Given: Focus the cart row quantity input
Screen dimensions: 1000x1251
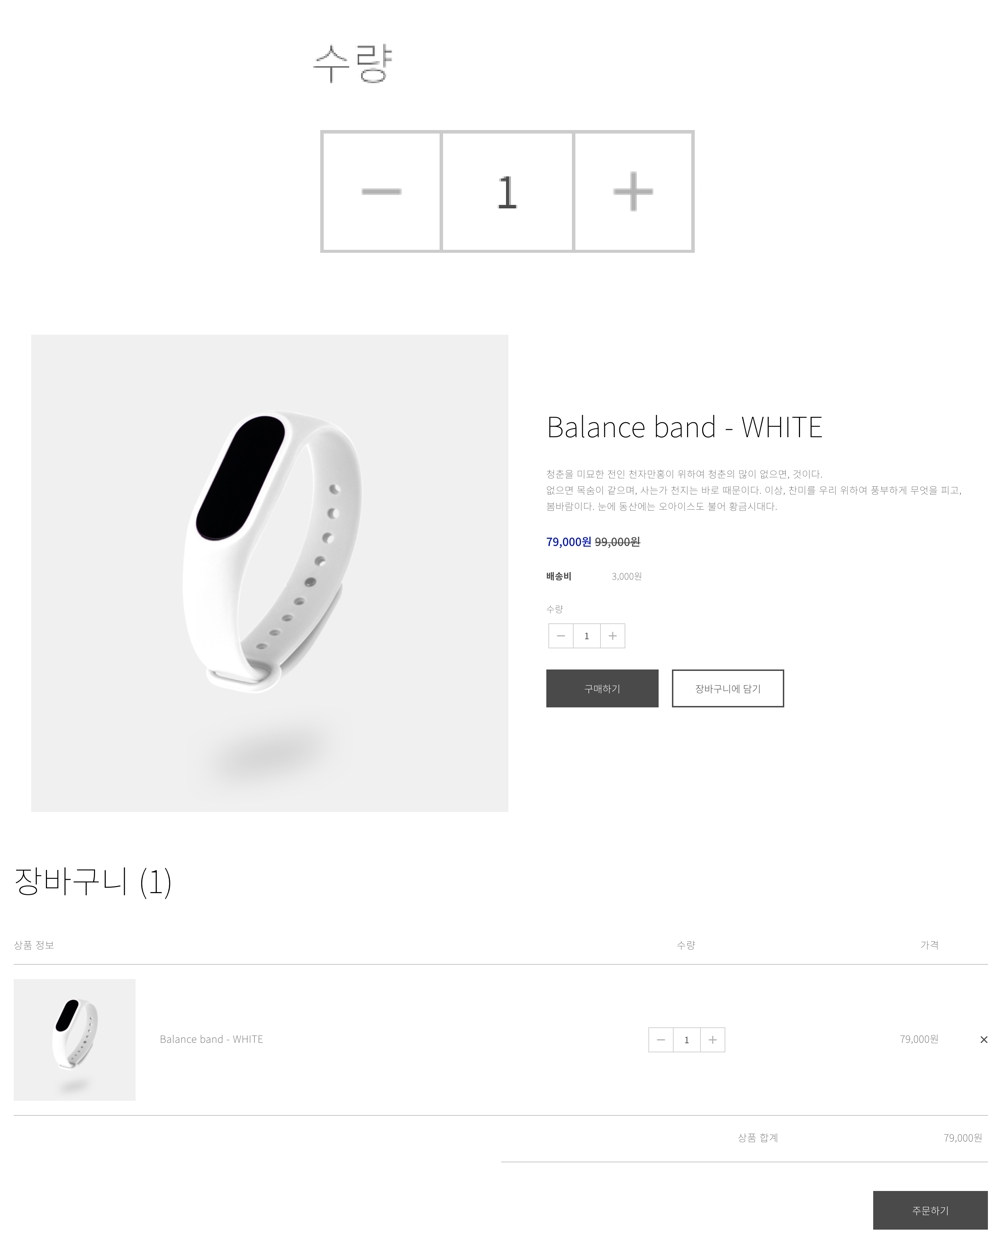Looking at the screenshot, I should click(x=687, y=1040).
